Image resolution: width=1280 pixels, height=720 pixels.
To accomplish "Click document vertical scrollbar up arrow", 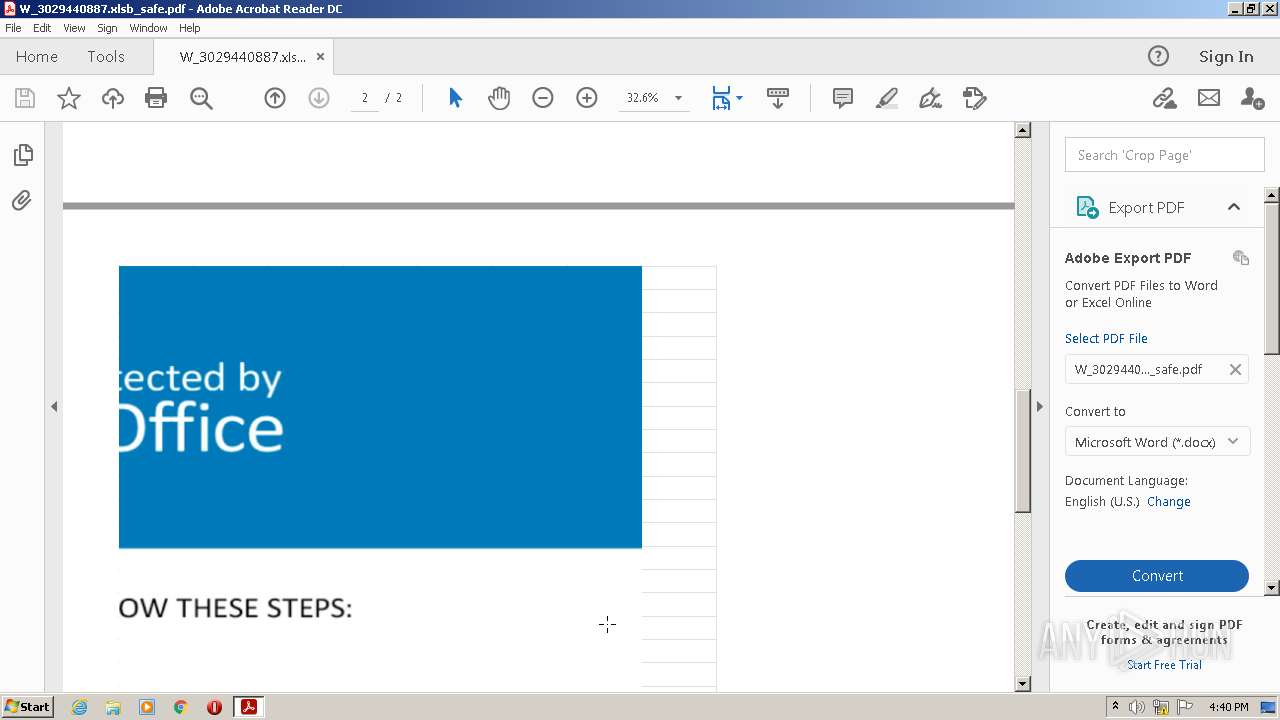I will pos(1022,130).
